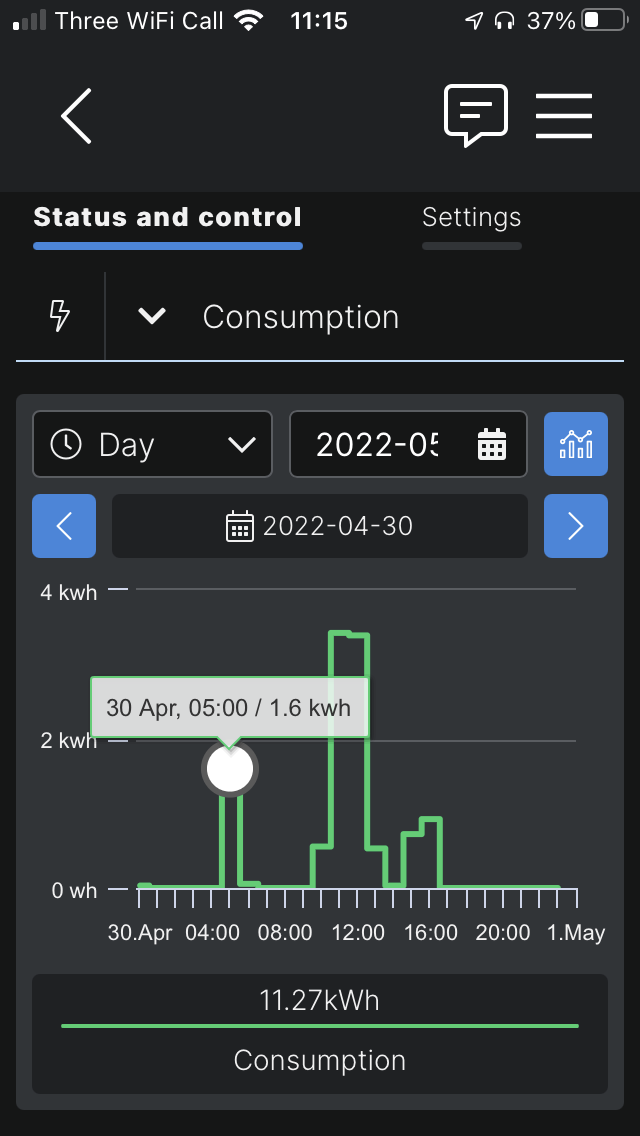Viewport: 640px width, 1136px height.
Task: Click the 2022-05 date input field
Action: tap(408, 444)
